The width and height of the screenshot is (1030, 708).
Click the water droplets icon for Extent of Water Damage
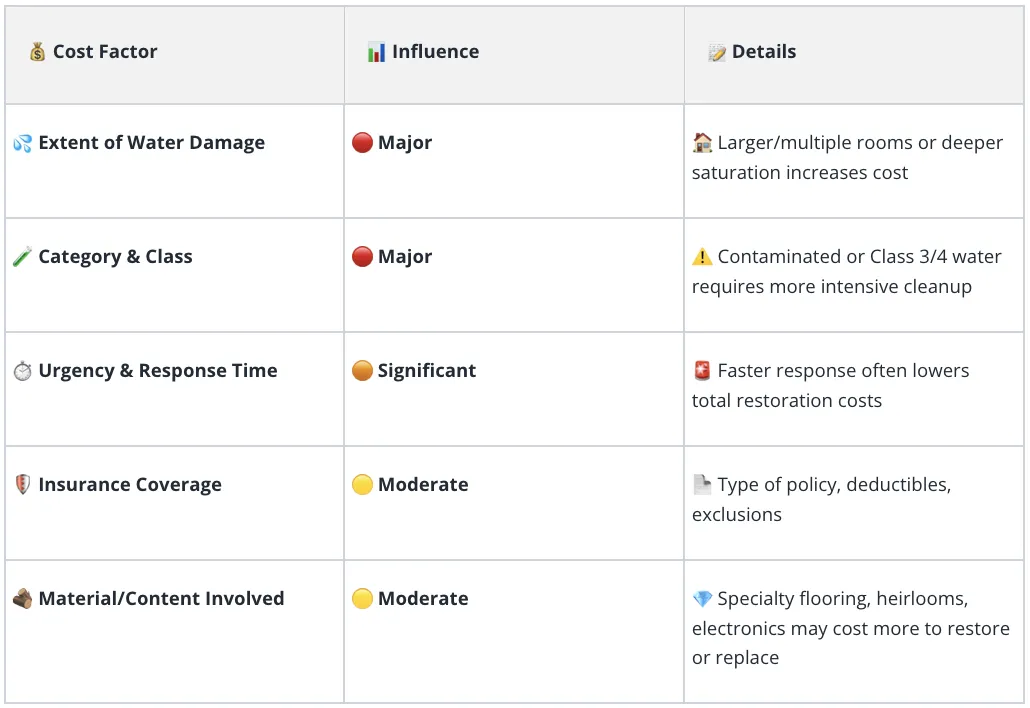[22, 143]
